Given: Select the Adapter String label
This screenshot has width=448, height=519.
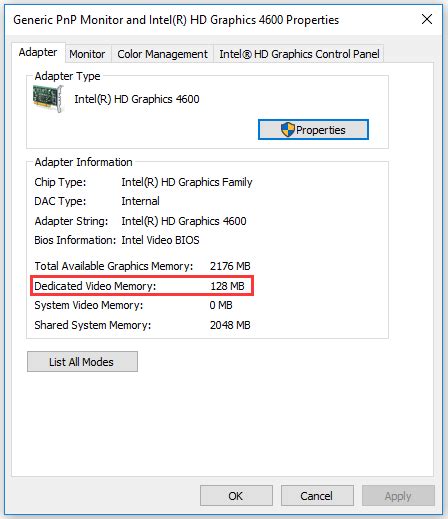Looking at the screenshot, I should [71, 221].
